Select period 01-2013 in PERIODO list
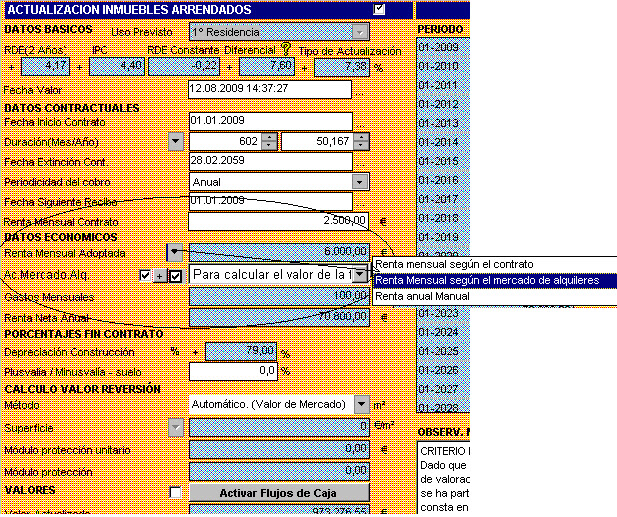The image size is (617, 517). click(x=443, y=123)
